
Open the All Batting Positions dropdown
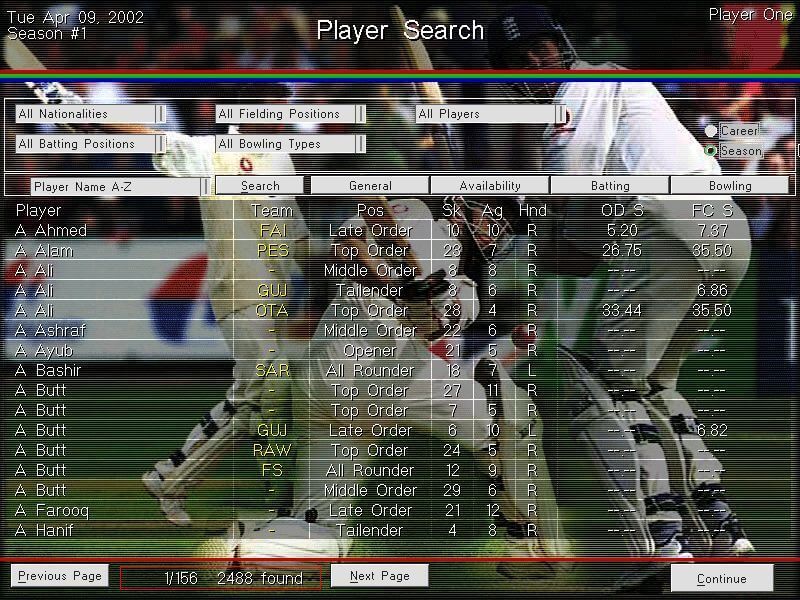tap(90, 144)
